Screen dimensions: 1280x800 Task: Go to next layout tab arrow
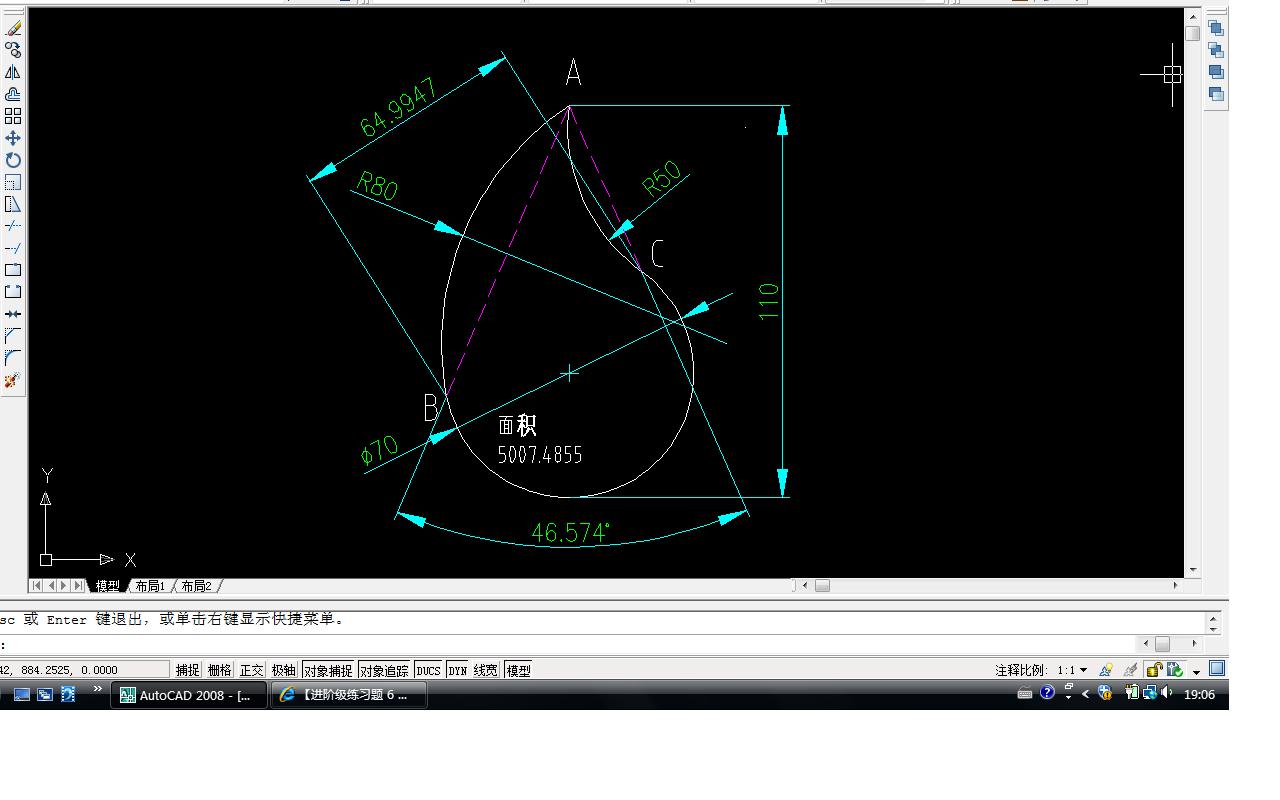pyautogui.click(x=64, y=586)
